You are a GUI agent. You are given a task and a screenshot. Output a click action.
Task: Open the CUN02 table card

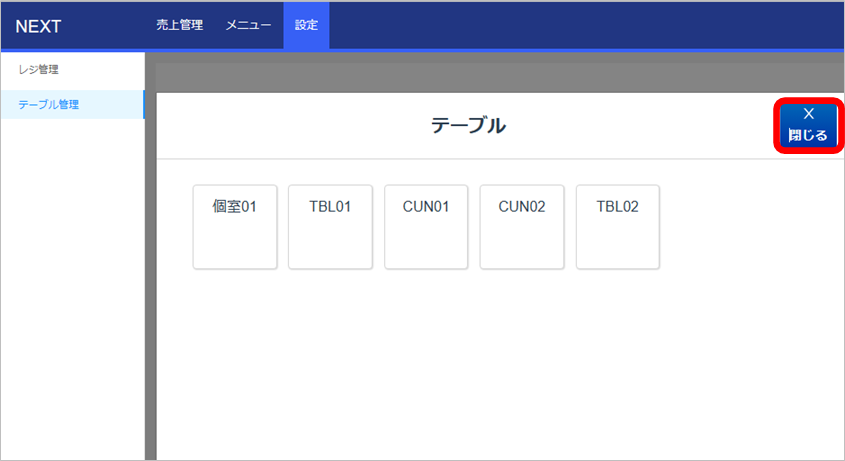522,227
